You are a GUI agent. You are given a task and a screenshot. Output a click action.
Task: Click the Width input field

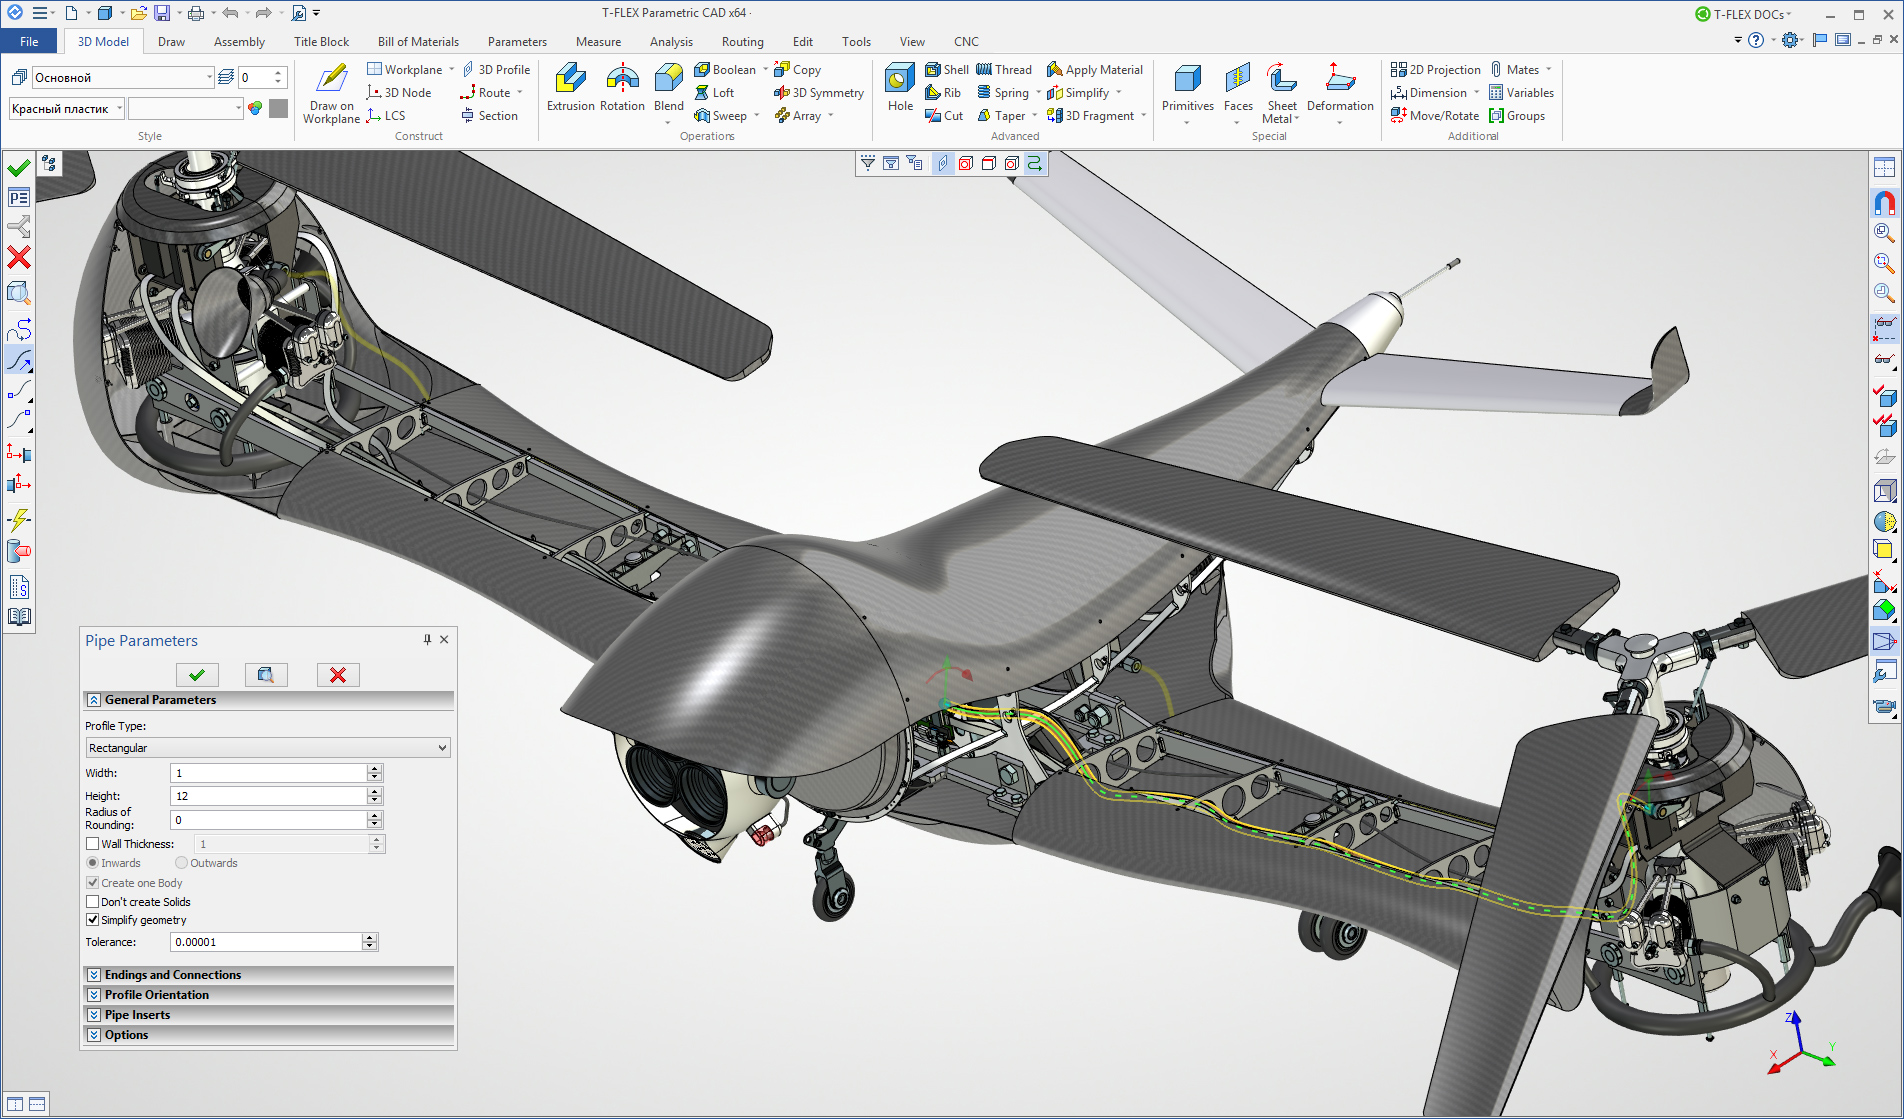pyautogui.click(x=269, y=773)
